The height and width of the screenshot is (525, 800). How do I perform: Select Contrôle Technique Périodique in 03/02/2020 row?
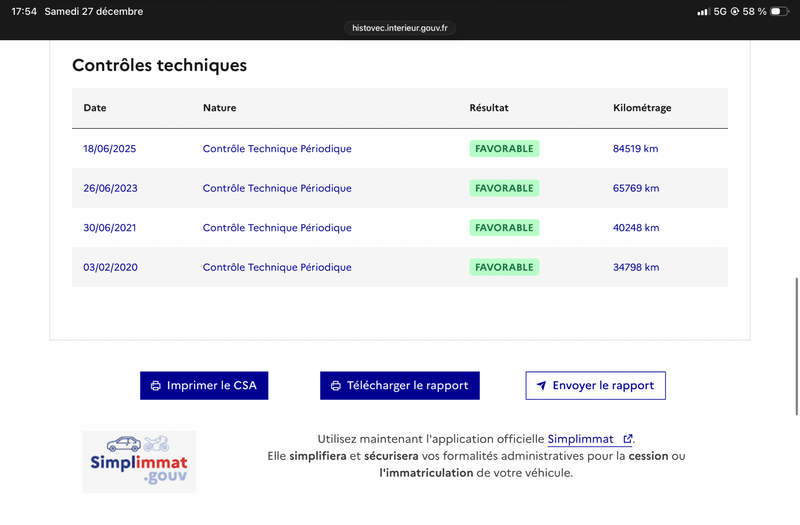tap(277, 268)
